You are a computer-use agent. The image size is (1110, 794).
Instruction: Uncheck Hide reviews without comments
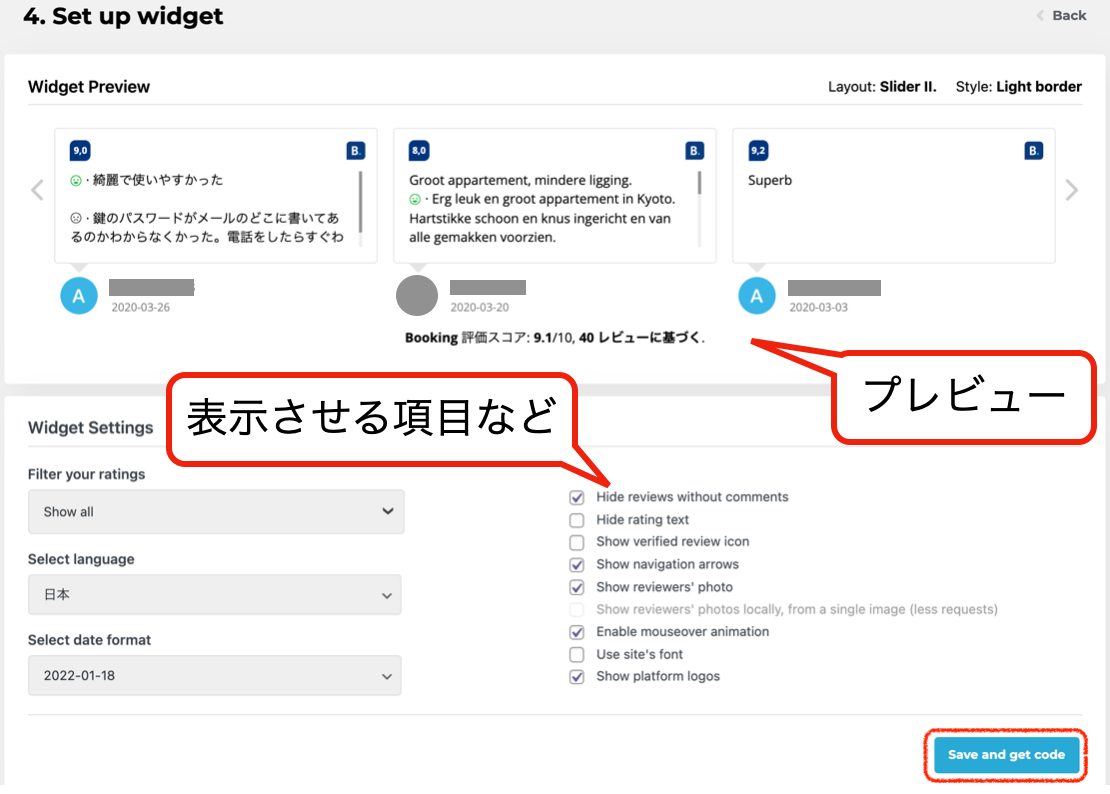coord(577,497)
